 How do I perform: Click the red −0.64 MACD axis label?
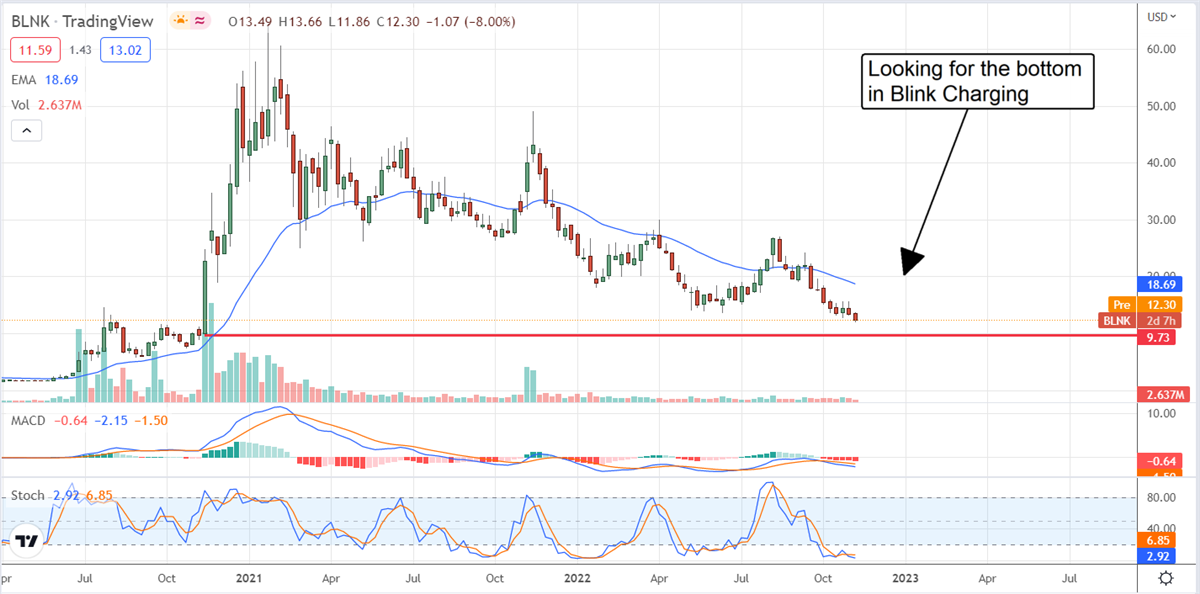tap(1160, 459)
